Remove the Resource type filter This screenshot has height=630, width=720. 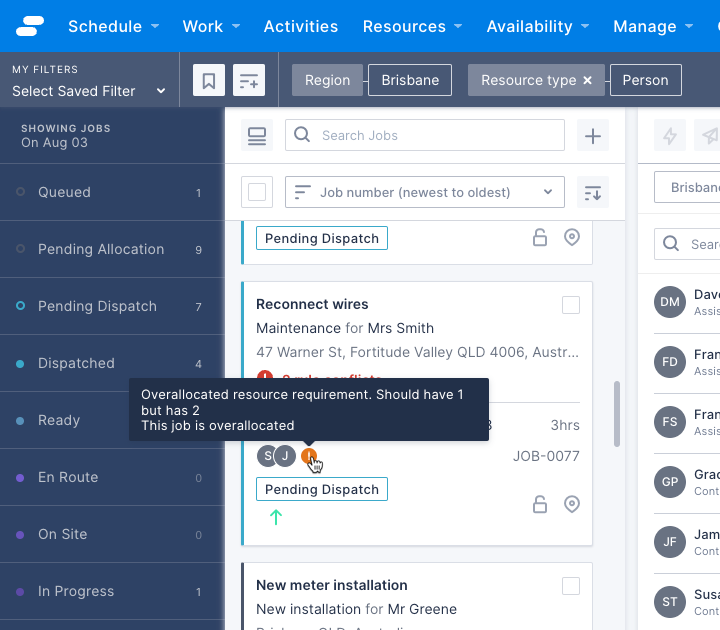coord(588,81)
